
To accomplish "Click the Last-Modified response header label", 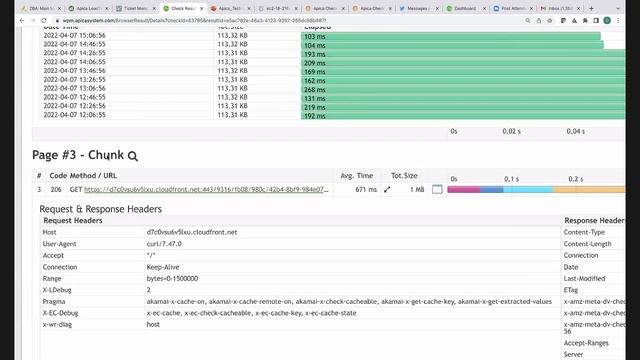I will 584,278.
